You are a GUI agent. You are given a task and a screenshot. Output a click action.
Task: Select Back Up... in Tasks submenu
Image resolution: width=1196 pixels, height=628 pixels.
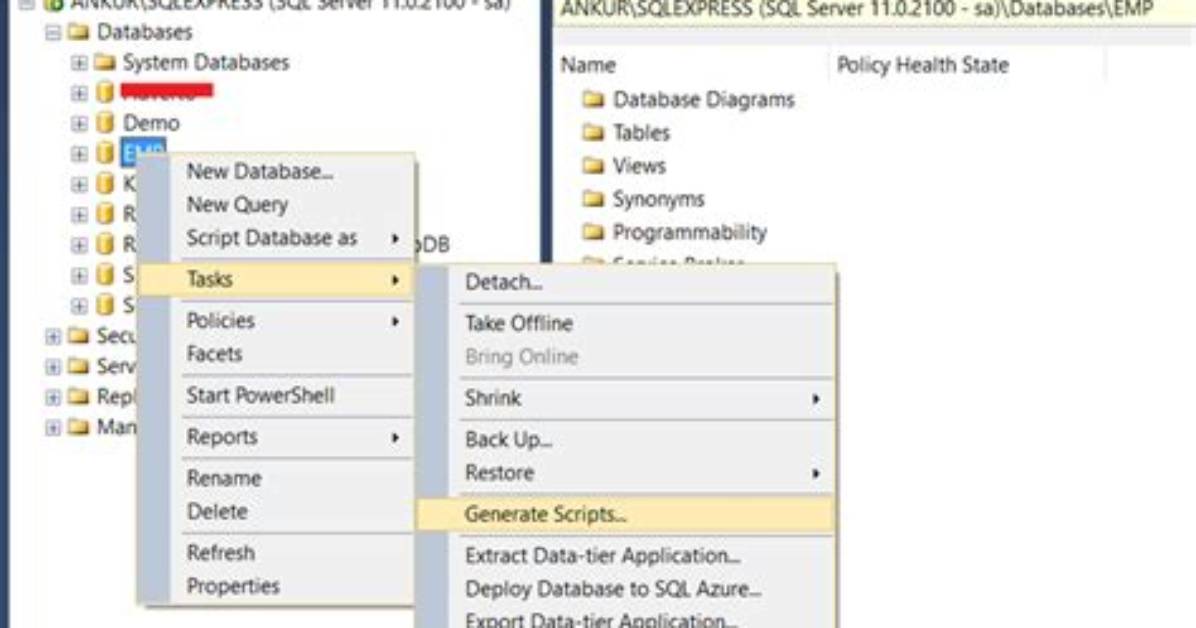[626, 440]
